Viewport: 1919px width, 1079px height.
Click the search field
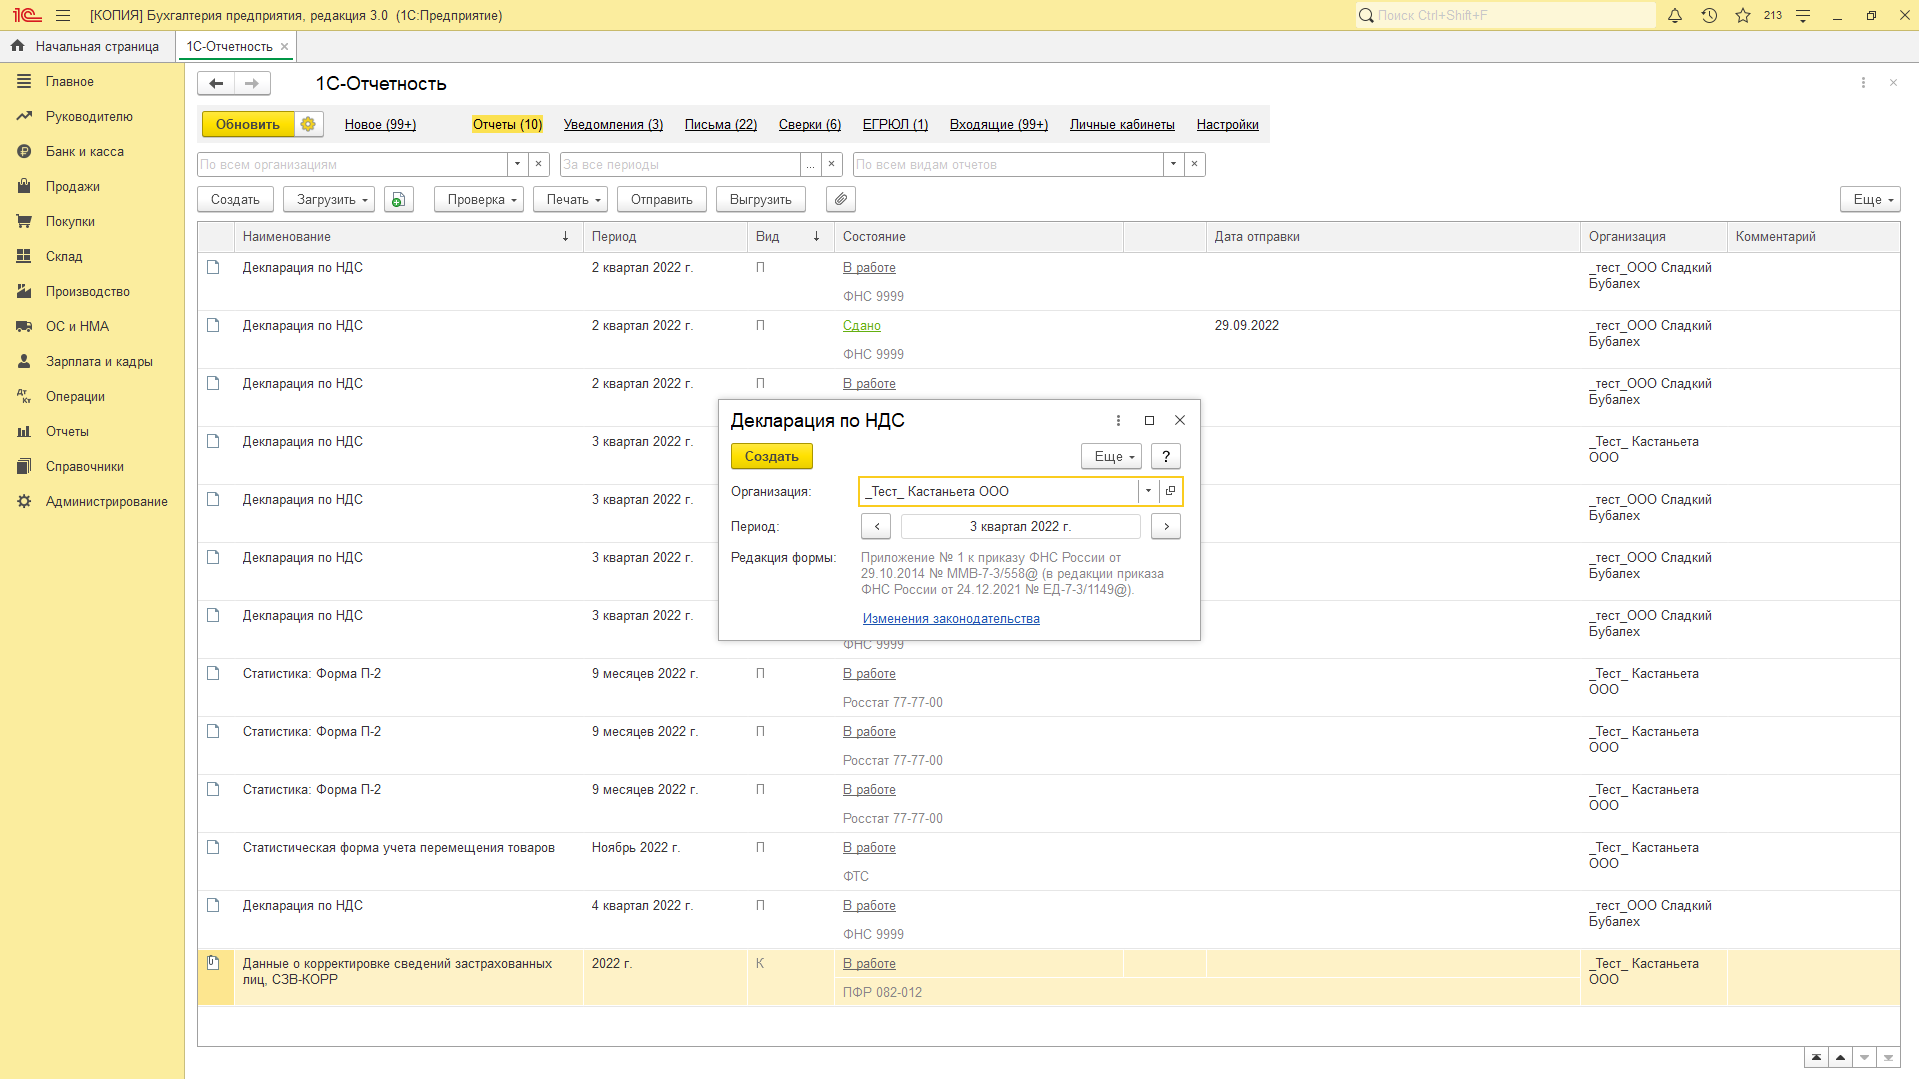click(1505, 15)
